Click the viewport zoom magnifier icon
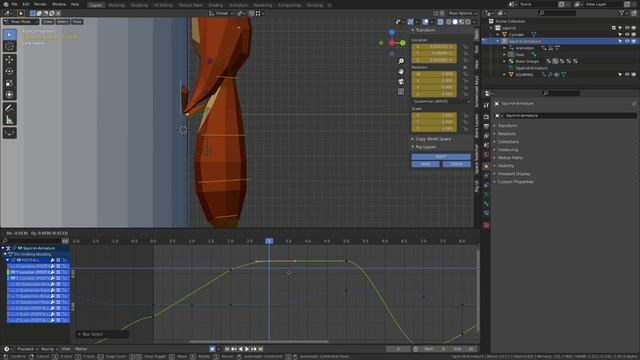 [401, 61]
